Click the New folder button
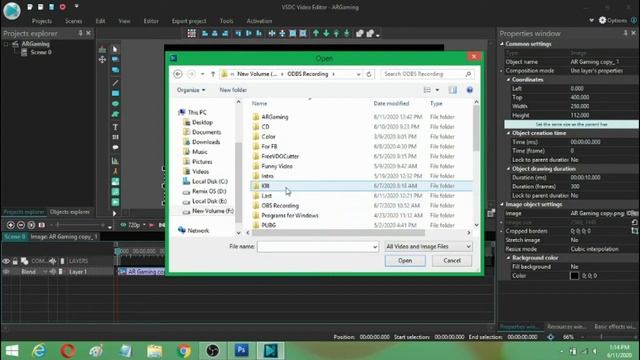This screenshot has height=360, width=640. pos(233,90)
